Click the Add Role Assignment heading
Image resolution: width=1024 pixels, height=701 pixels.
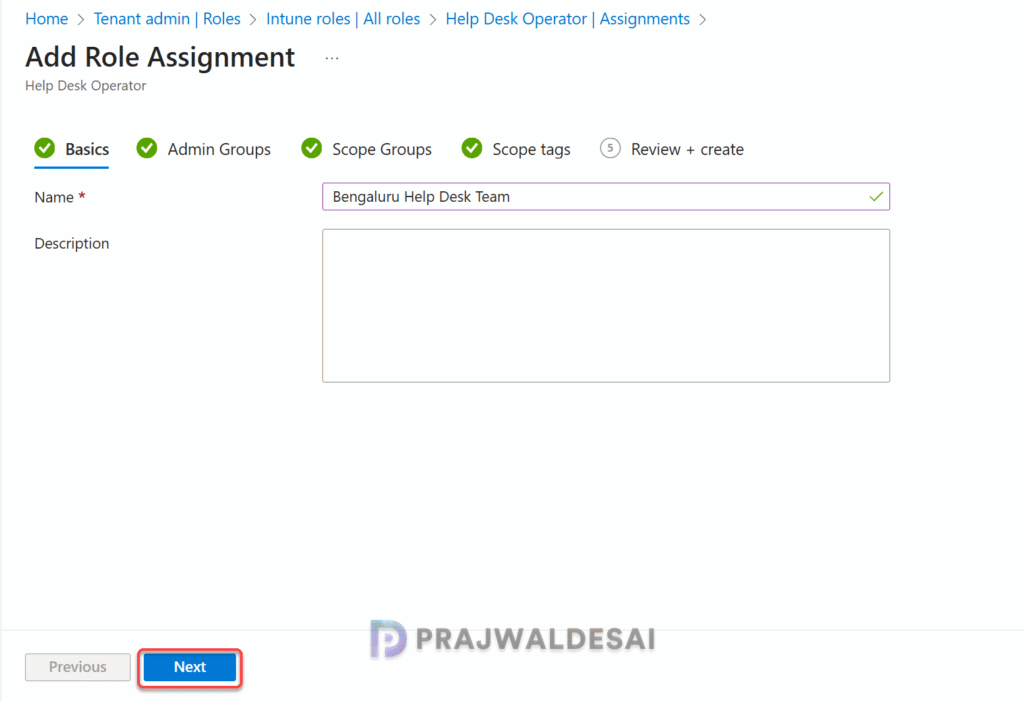[160, 57]
